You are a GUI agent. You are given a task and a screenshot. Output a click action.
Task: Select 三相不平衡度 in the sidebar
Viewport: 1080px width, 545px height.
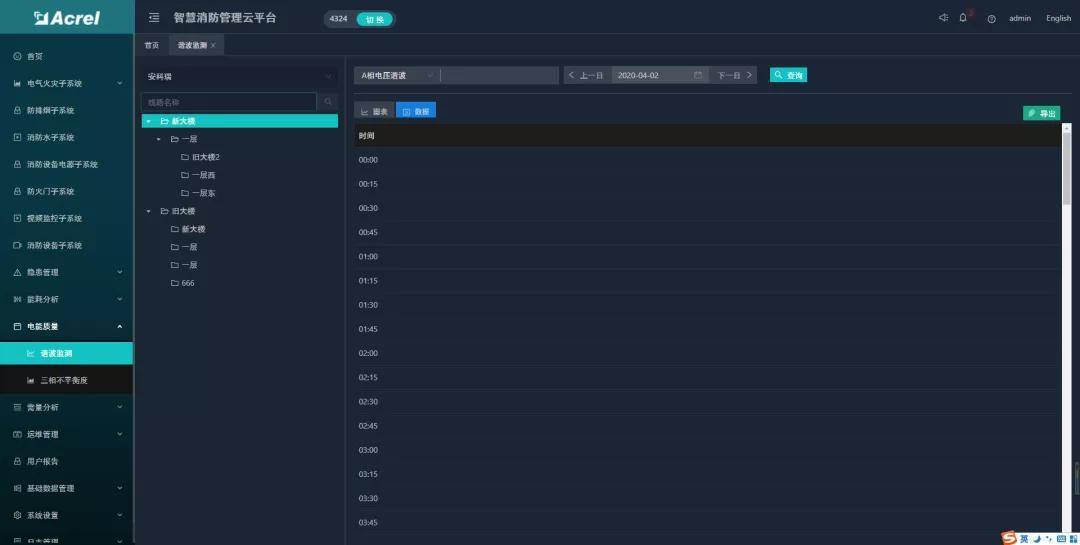pos(64,380)
